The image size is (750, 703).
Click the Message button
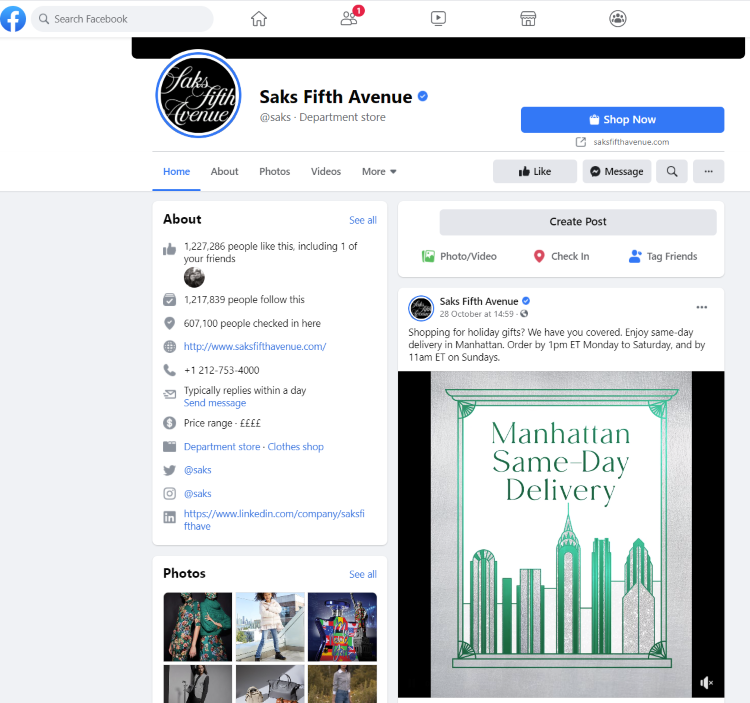616,171
